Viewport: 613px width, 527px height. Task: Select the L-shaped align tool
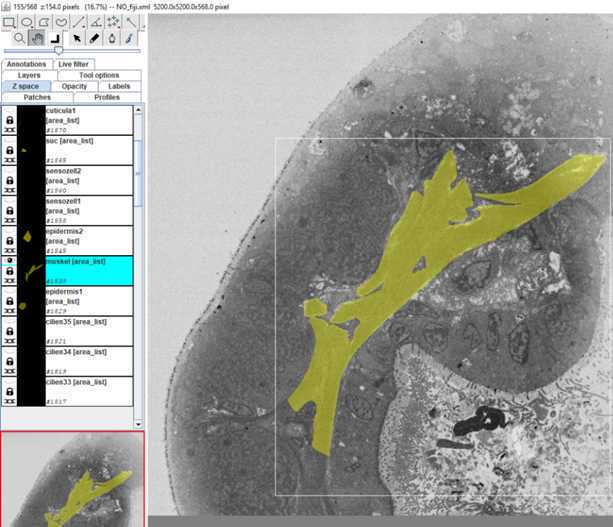[56, 38]
